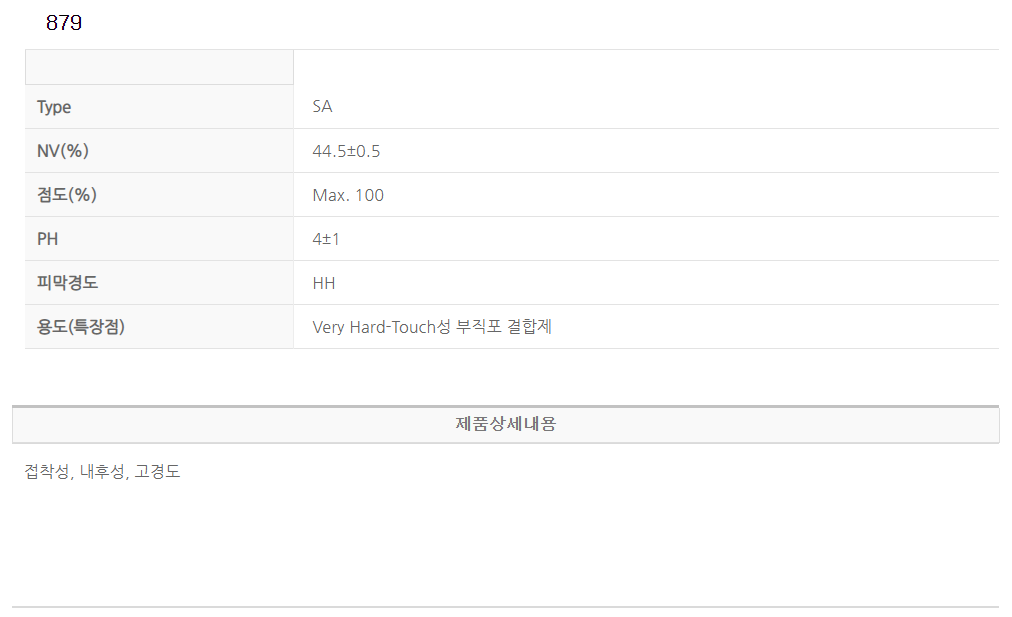
Task: Select the HH hardness value
Action: pos(324,283)
